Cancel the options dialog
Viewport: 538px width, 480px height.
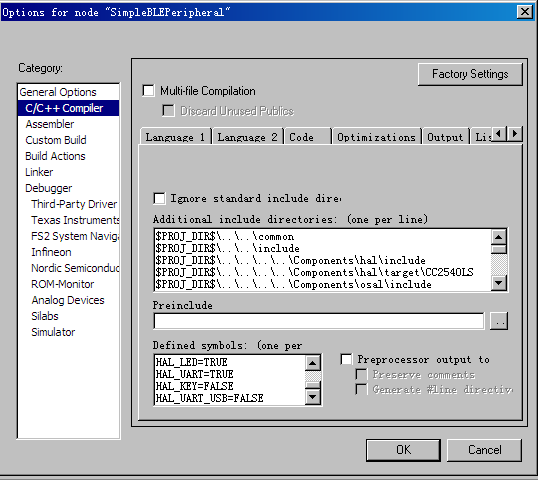coord(484,450)
